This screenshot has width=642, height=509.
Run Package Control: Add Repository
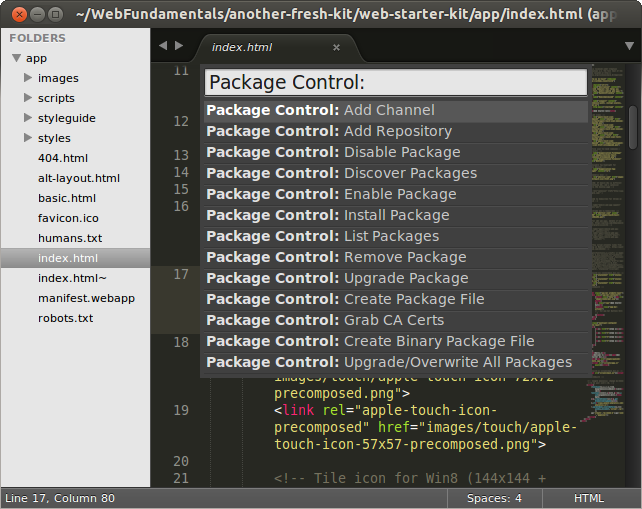click(x=395, y=131)
